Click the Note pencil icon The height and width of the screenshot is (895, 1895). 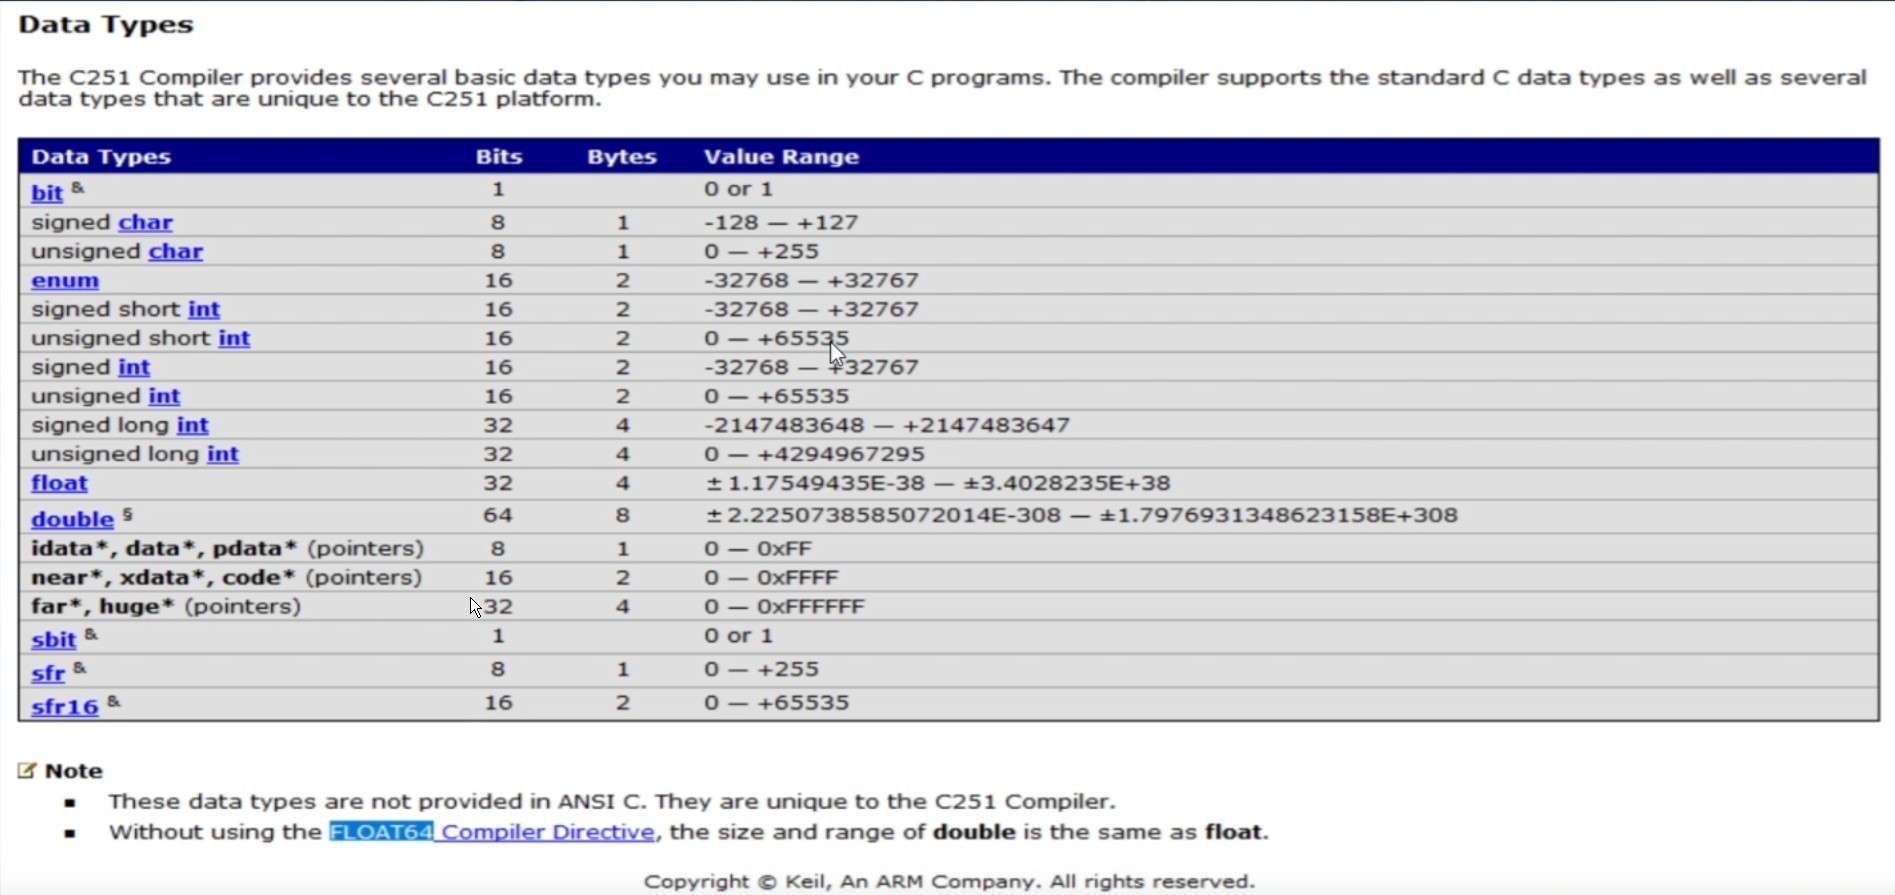tap(27, 770)
